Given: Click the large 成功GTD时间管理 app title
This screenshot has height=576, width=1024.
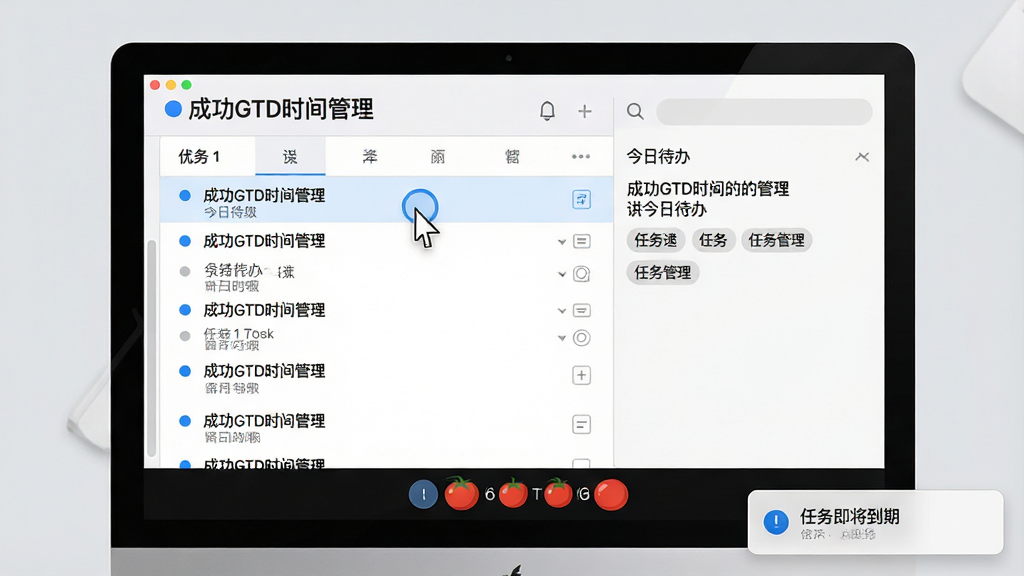Looking at the screenshot, I should tap(281, 109).
